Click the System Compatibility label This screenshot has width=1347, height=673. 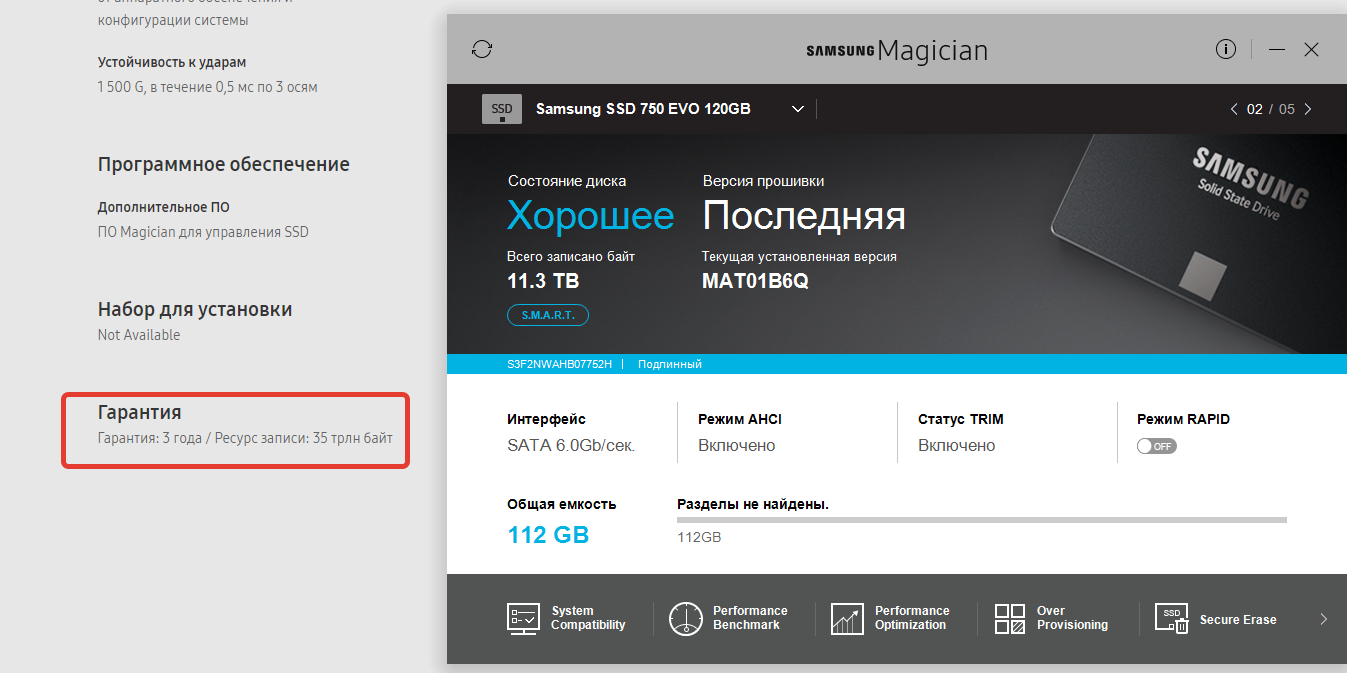(x=588, y=618)
